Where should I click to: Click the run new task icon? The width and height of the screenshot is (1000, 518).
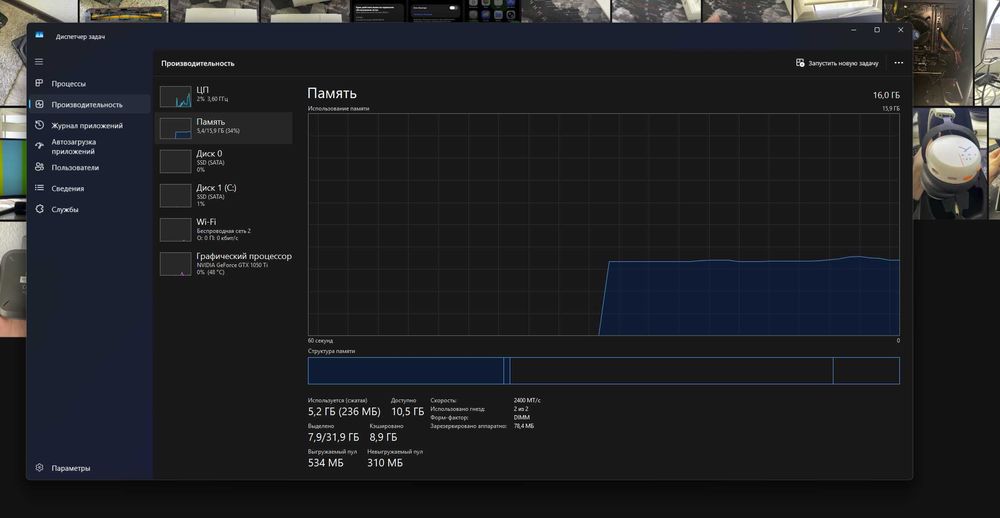800,63
